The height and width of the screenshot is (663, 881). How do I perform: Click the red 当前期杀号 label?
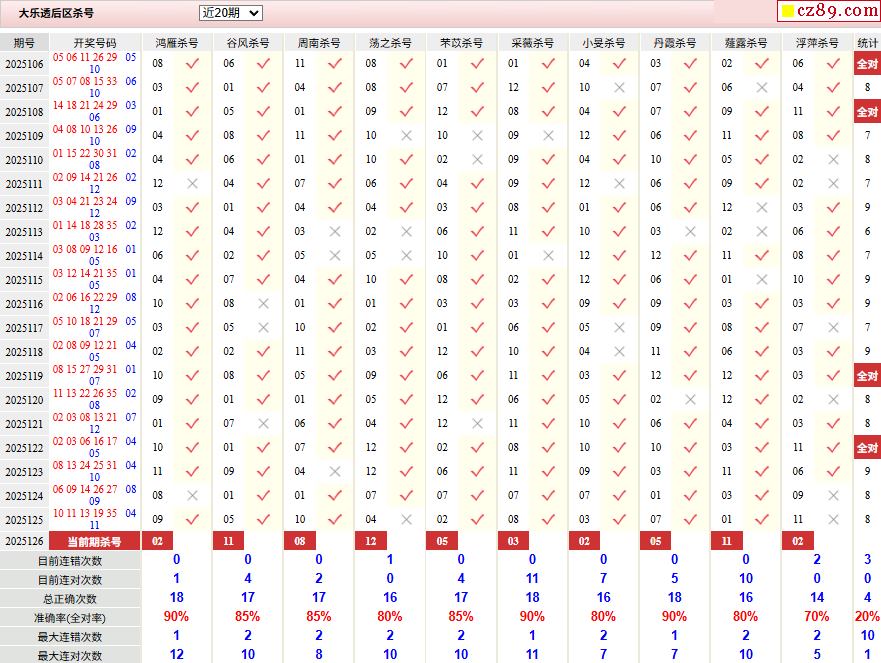(94, 541)
